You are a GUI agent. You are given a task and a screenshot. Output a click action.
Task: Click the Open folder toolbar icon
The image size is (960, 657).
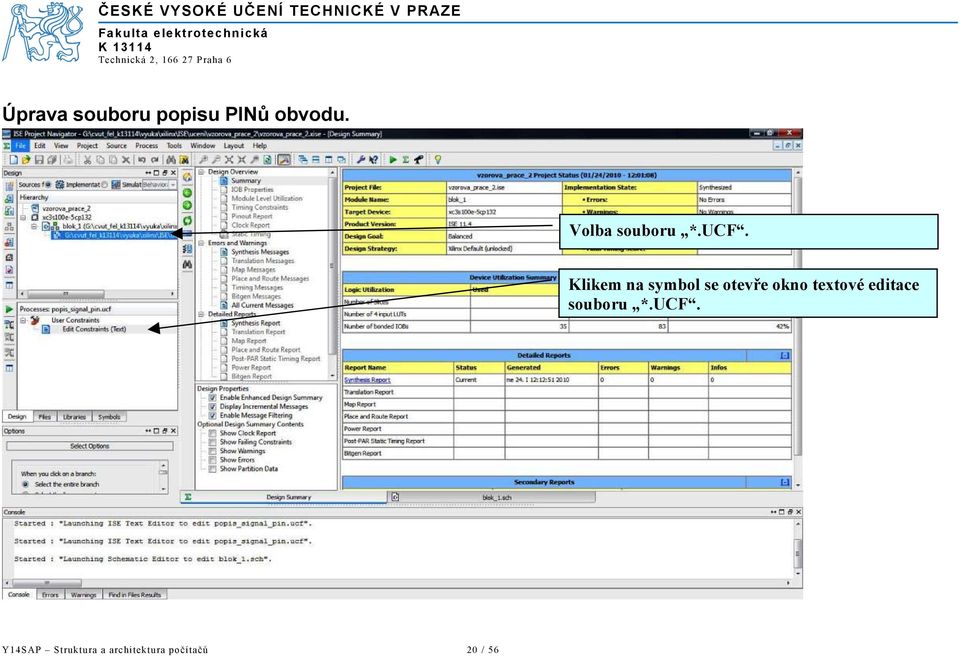[x=26, y=160]
